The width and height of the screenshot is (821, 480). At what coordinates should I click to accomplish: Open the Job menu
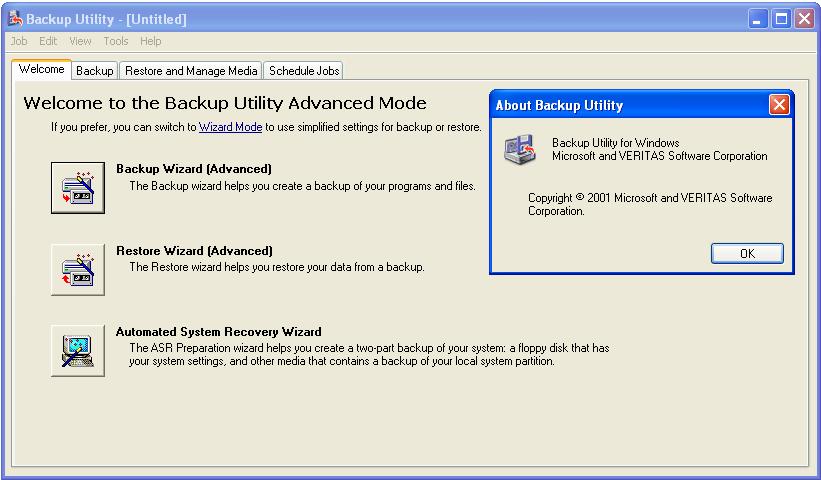(19, 41)
